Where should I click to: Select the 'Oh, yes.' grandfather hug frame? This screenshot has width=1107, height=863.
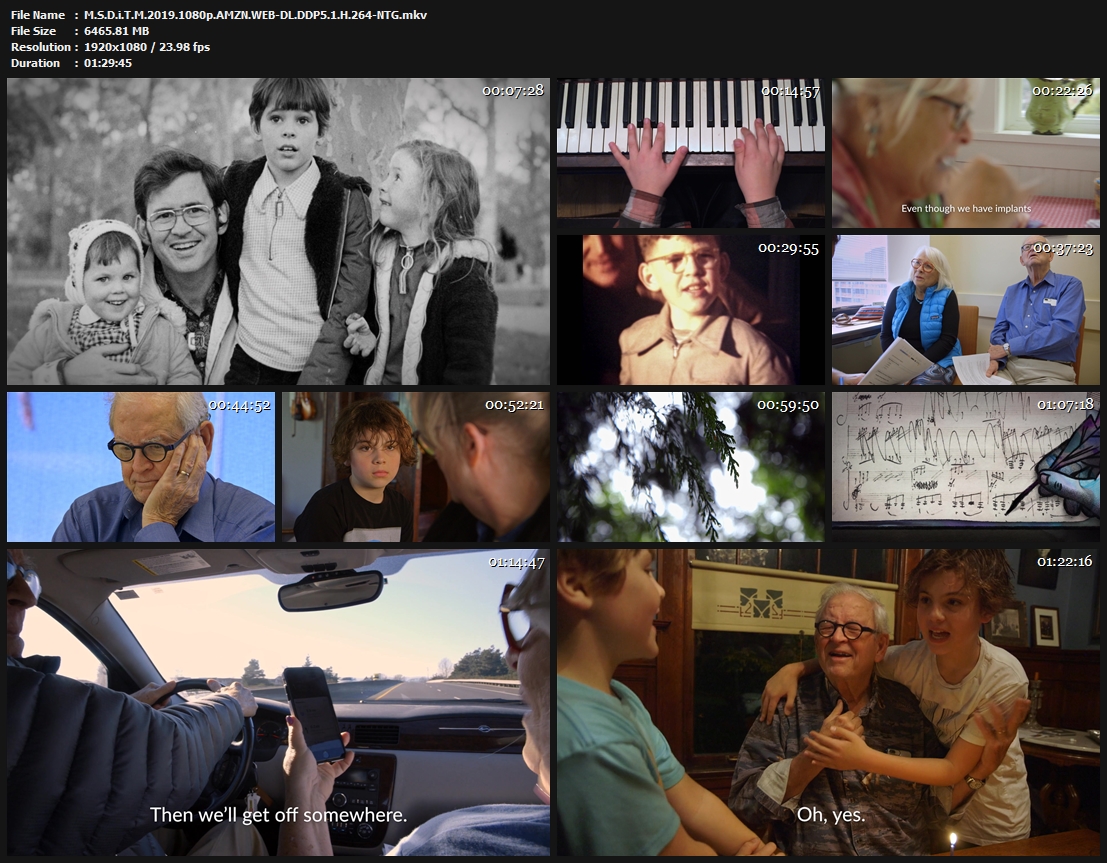(828, 702)
